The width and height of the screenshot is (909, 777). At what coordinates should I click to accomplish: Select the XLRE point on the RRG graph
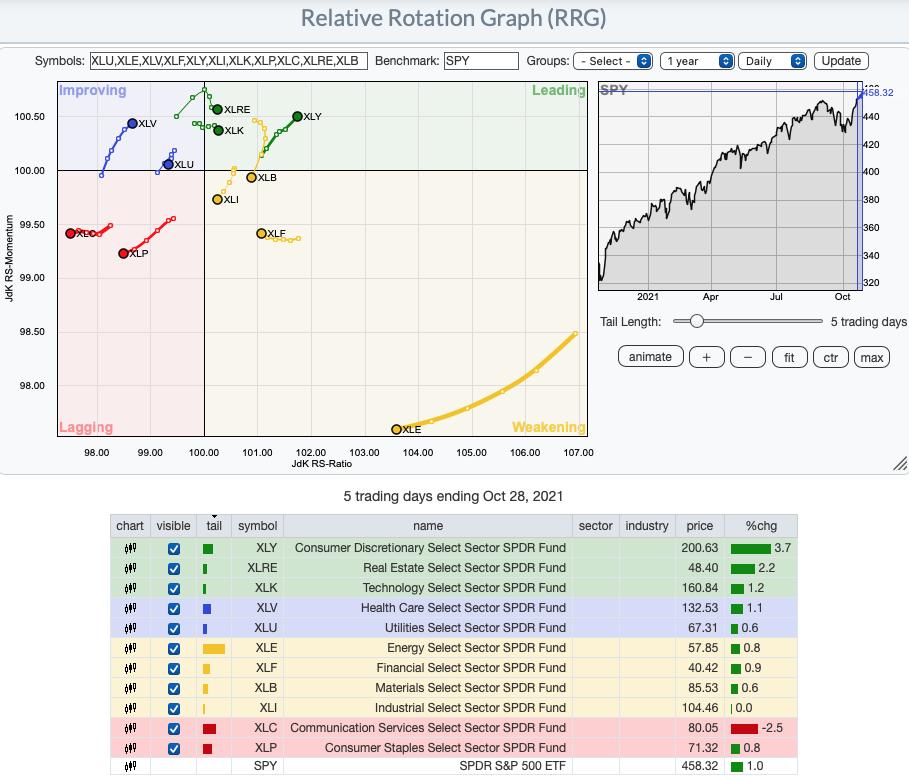pos(217,110)
